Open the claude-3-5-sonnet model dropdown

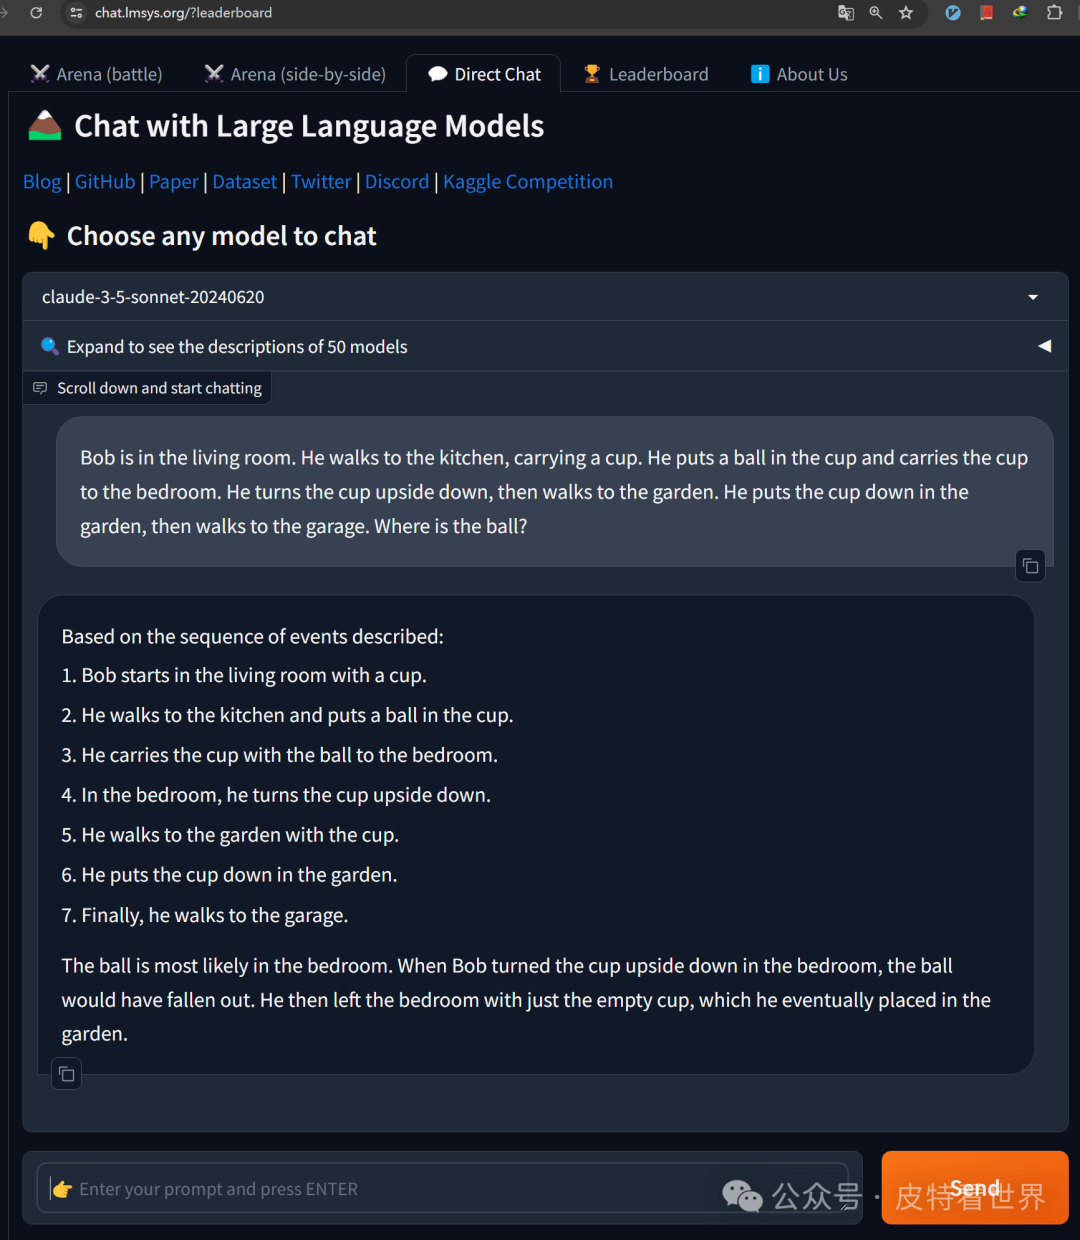(x=545, y=297)
